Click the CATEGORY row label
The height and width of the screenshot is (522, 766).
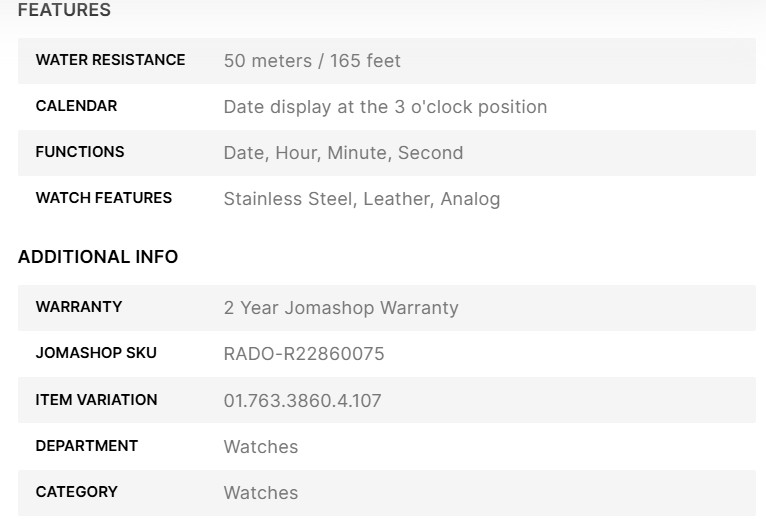(77, 492)
